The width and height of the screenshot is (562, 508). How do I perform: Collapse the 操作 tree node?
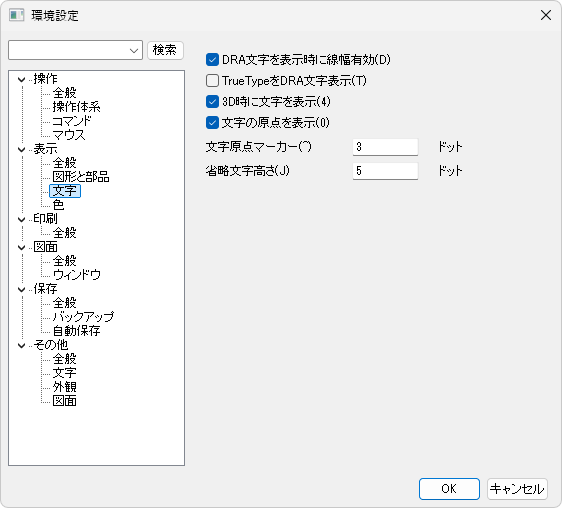(22, 79)
